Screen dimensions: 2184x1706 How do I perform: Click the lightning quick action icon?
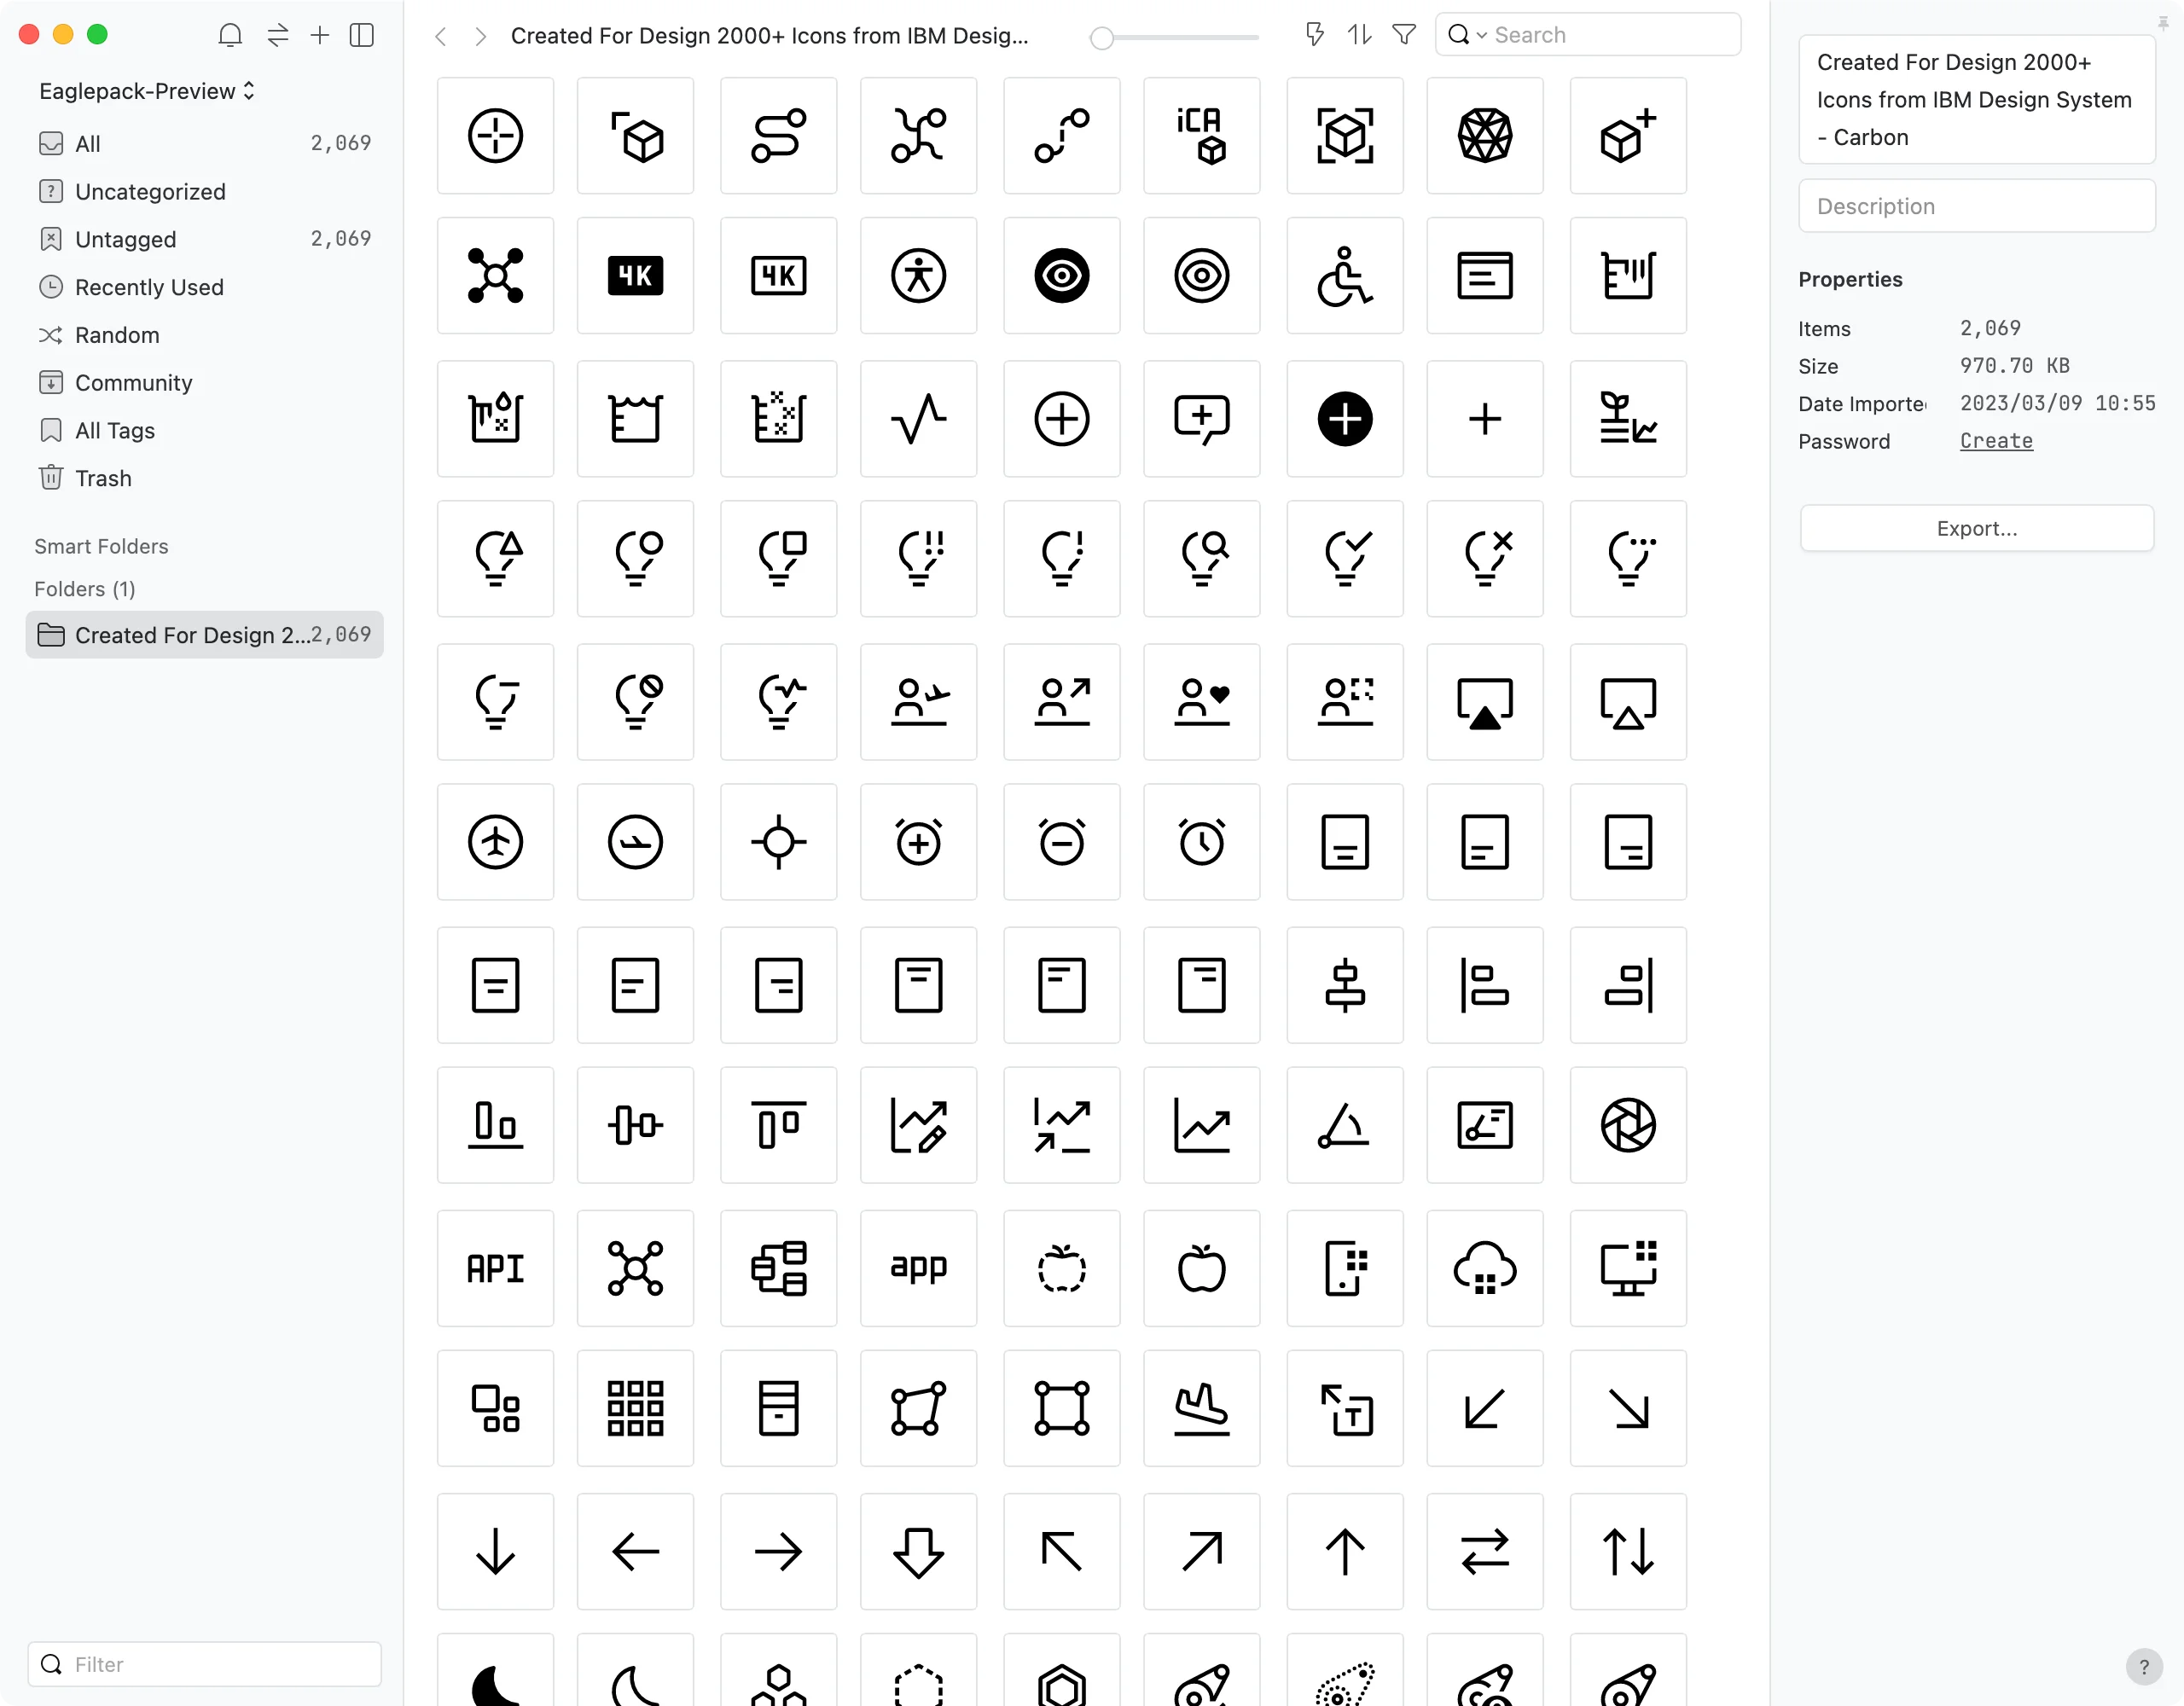pos(1315,35)
